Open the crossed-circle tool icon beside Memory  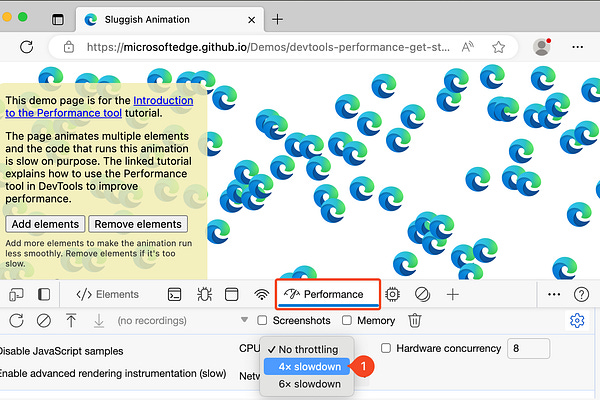pos(422,294)
